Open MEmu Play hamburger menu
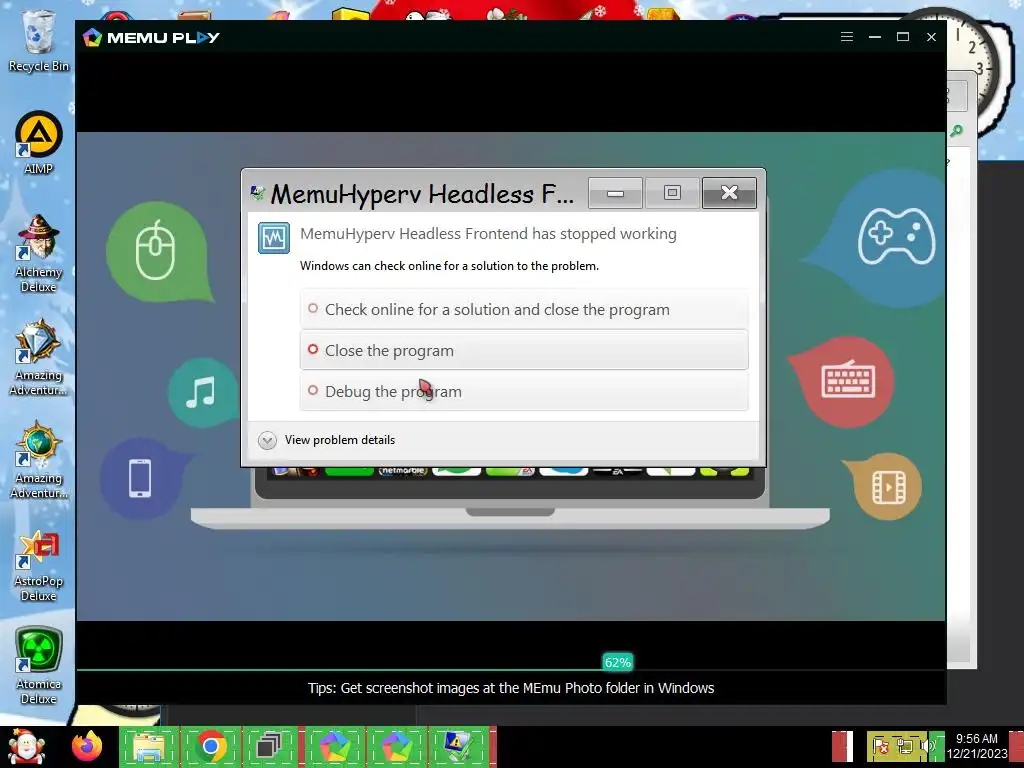This screenshot has height=768, width=1024. point(847,37)
